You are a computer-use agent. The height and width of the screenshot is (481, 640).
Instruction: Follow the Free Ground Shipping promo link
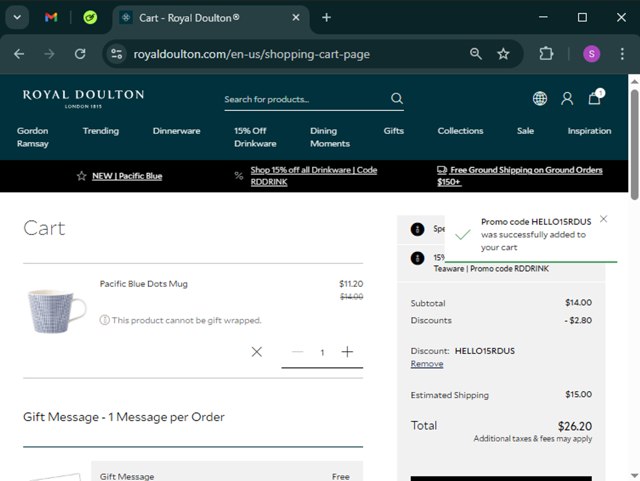click(x=520, y=176)
